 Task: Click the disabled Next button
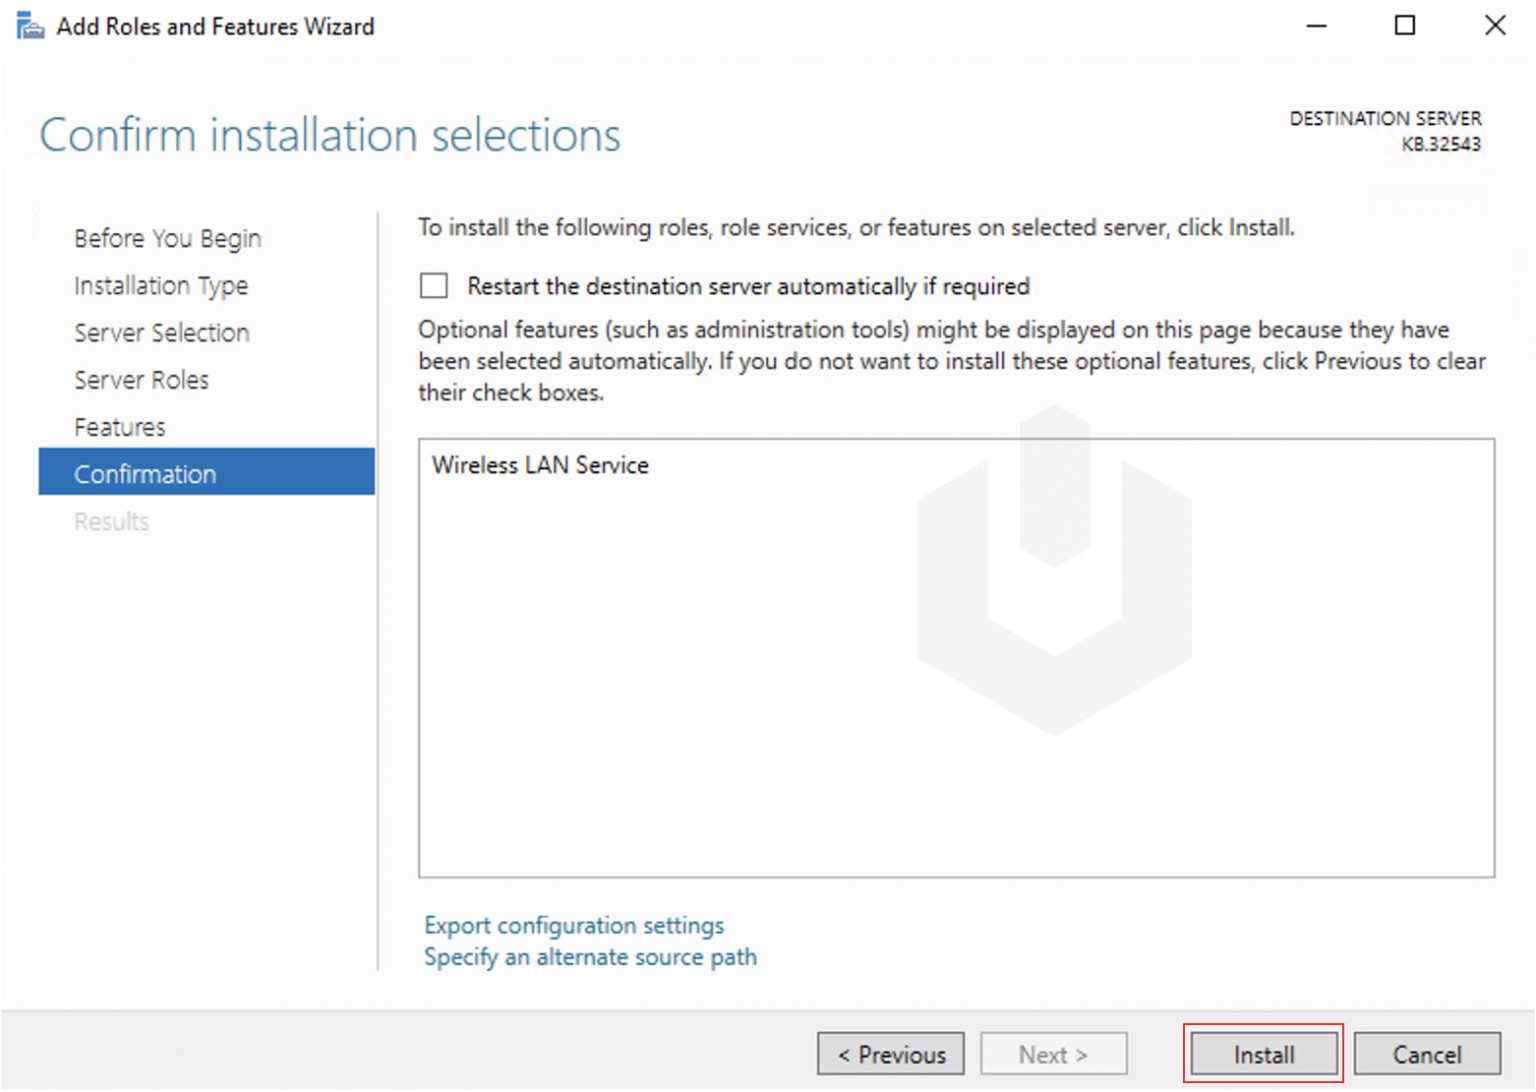[1053, 1053]
